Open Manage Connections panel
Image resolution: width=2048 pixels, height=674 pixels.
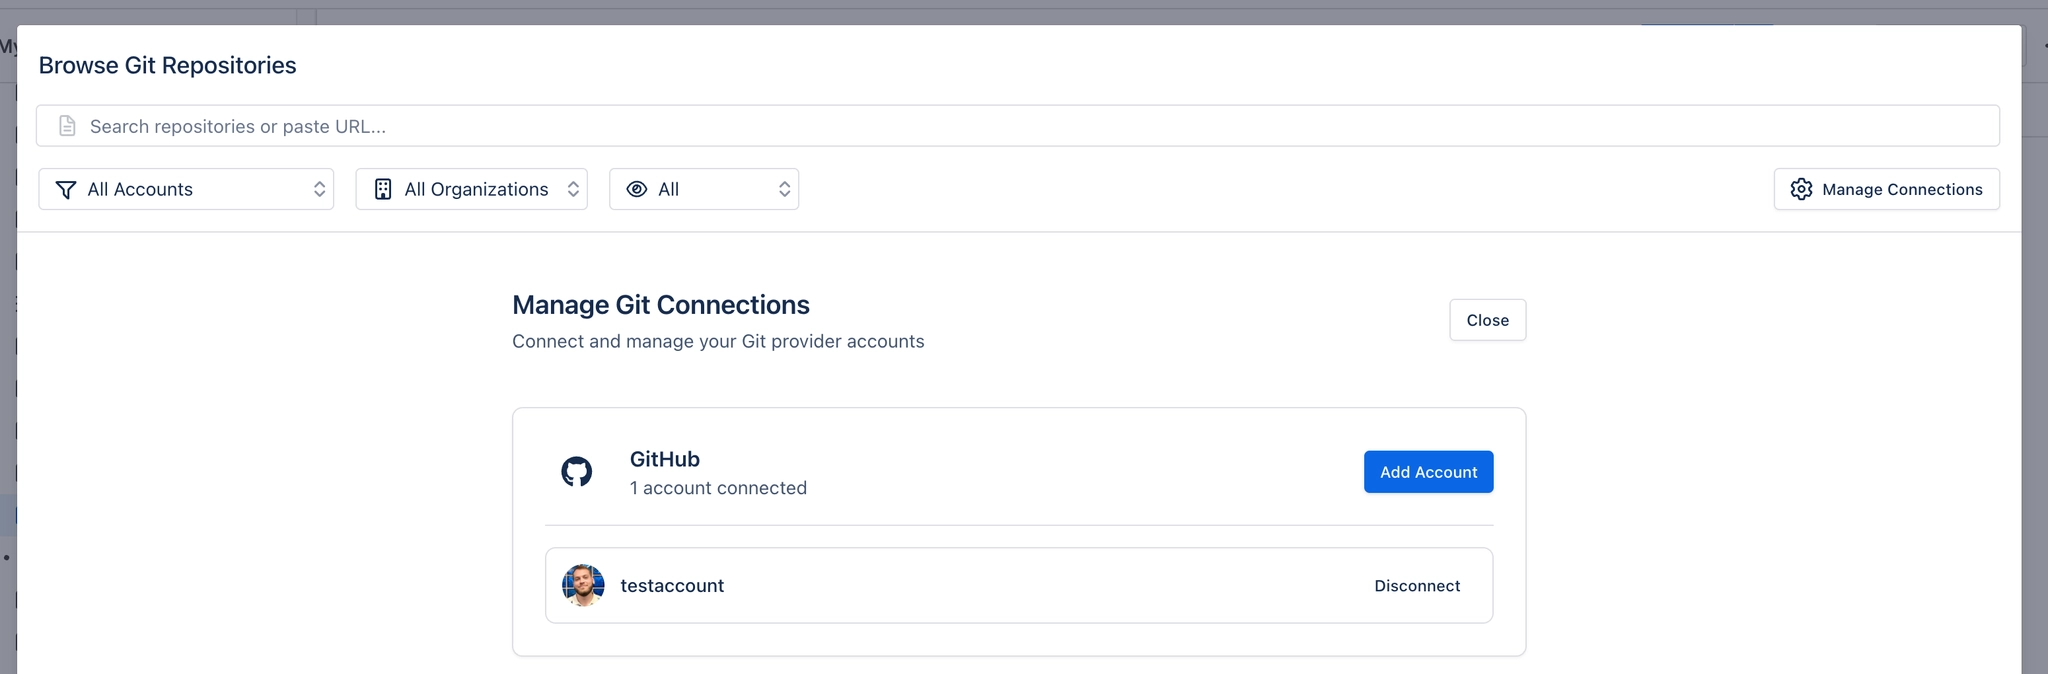pyautogui.click(x=1886, y=189)
